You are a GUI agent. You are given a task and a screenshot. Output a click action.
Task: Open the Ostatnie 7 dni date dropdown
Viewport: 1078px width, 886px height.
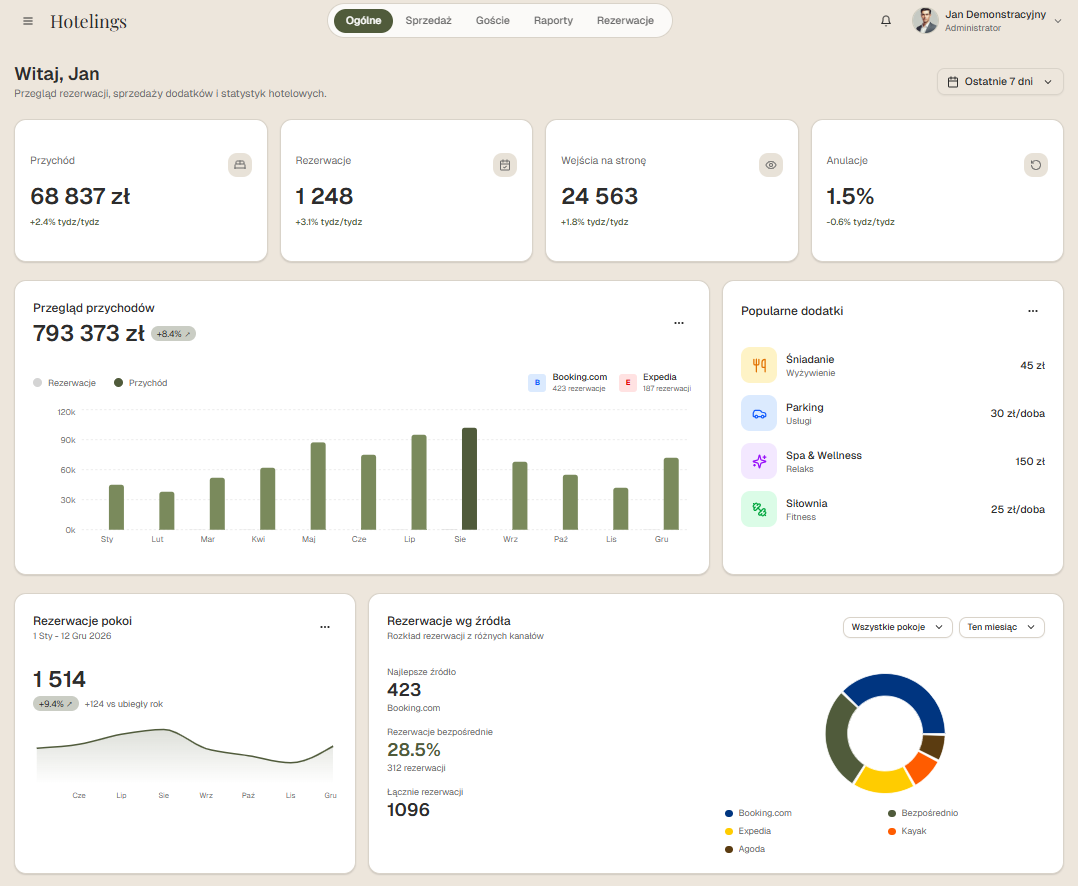pos(1000,81)
